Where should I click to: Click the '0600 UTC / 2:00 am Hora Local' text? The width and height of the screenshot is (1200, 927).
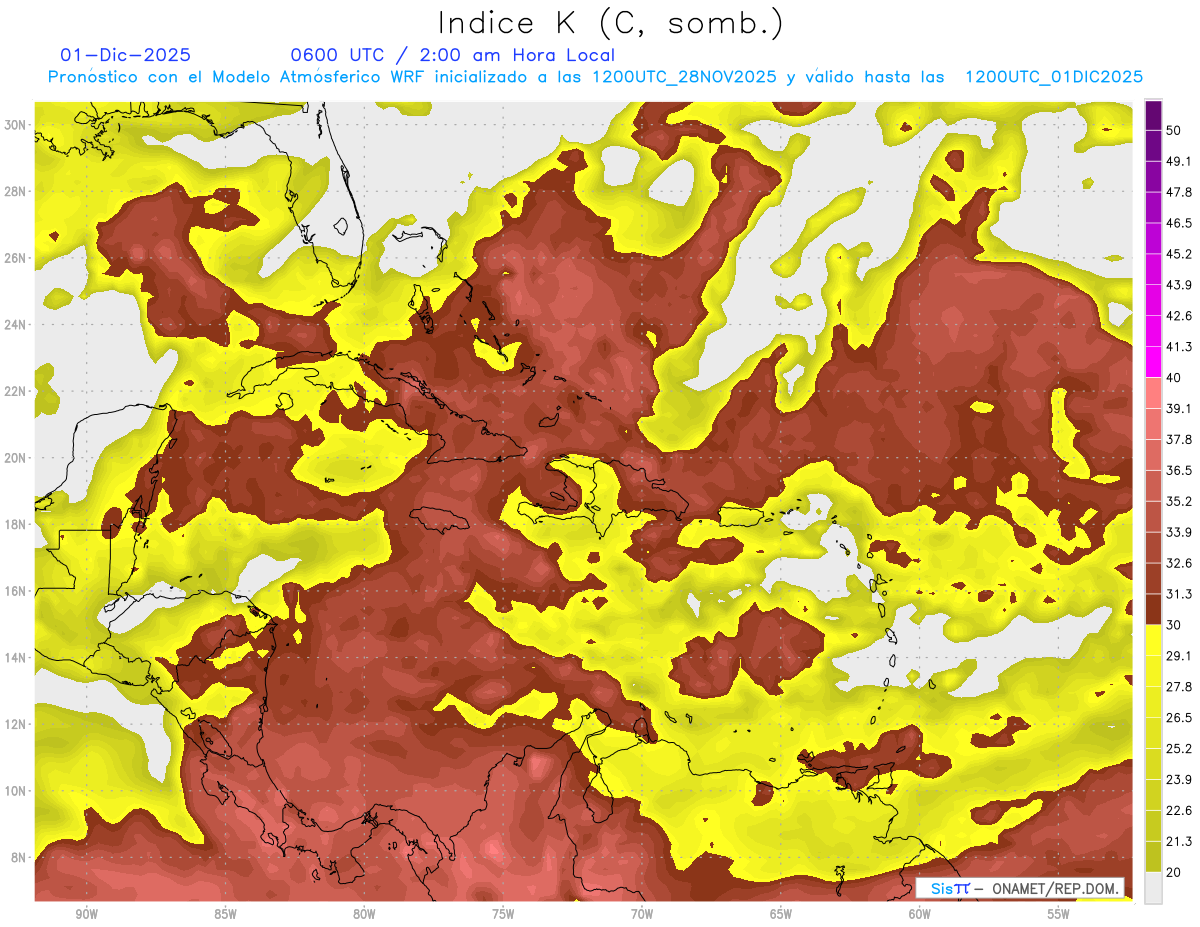pos(452,55)
